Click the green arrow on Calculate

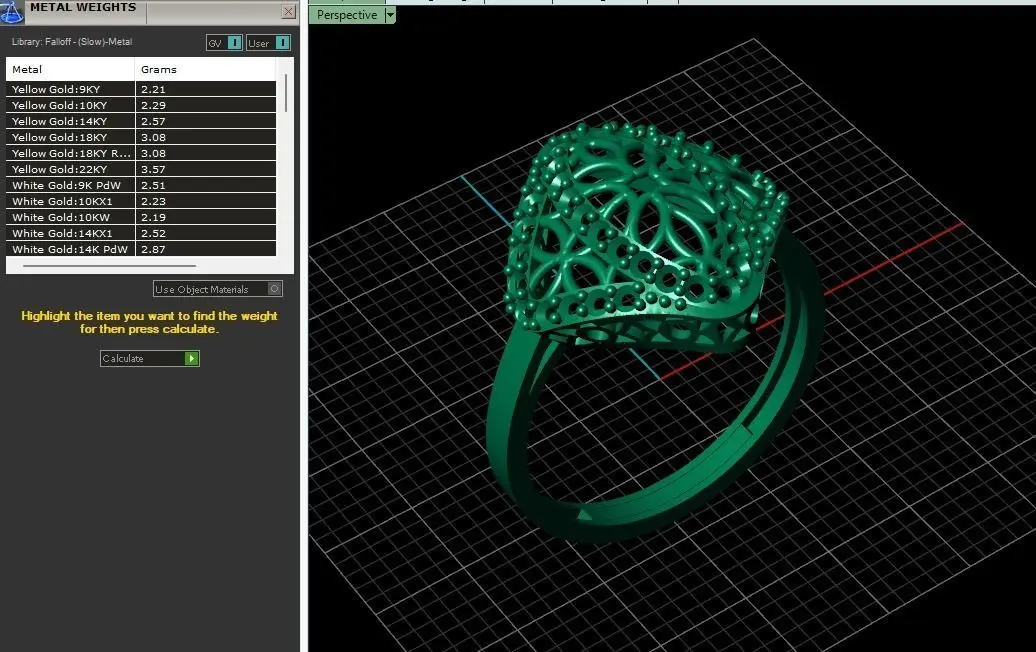tap(192, 358)
